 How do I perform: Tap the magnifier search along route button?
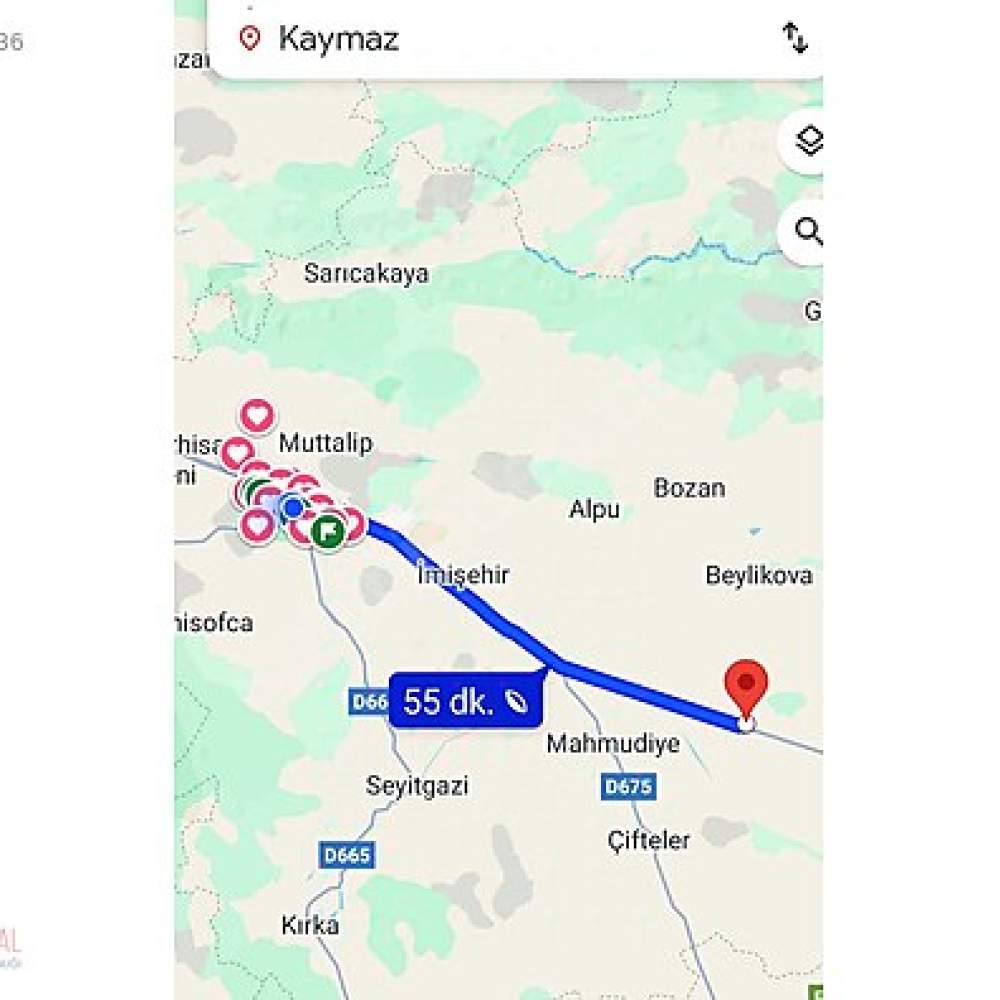(806, 232)
